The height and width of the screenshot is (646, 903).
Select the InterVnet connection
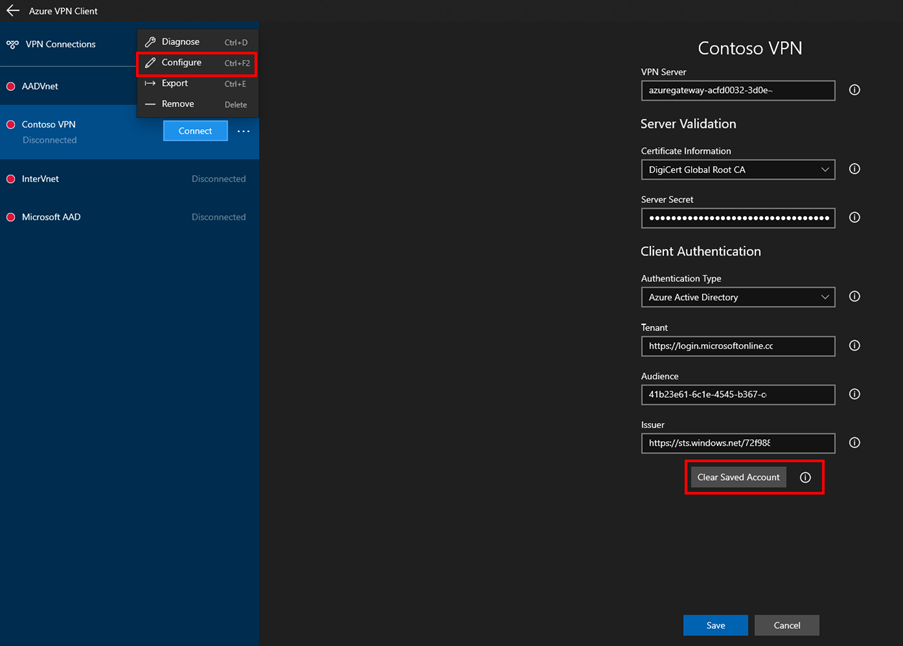(130, 179)
